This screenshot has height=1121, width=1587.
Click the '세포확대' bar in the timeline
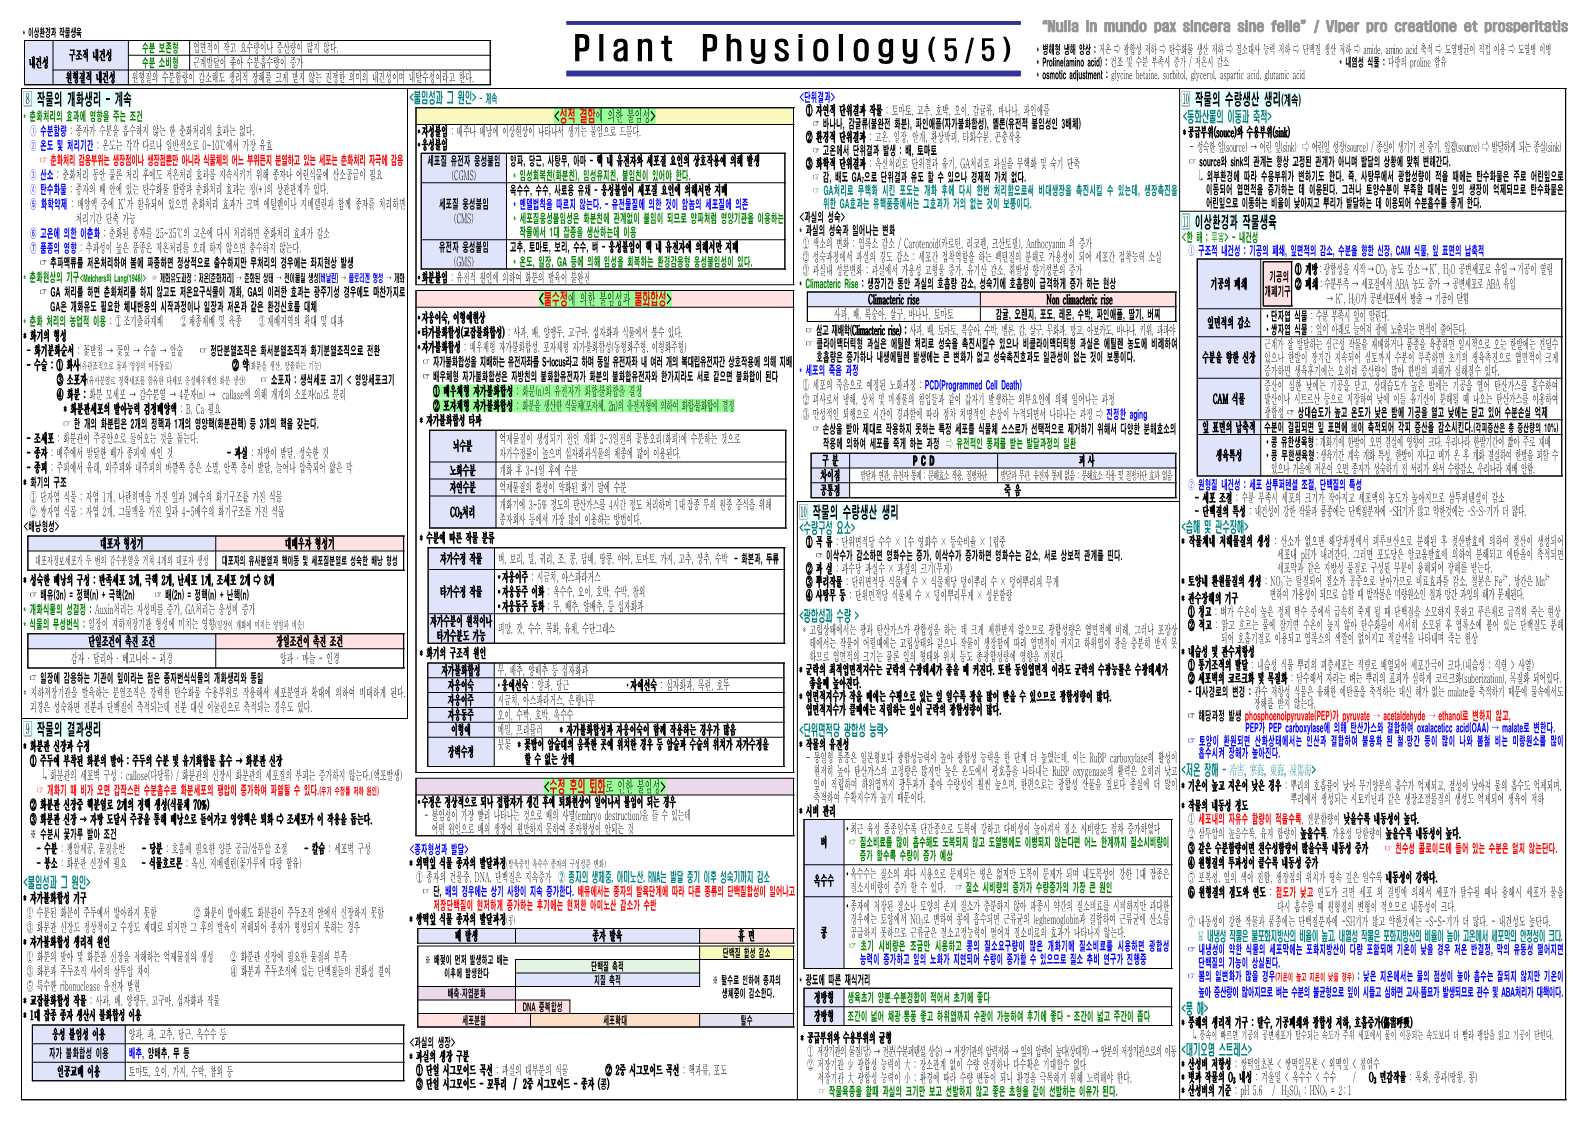coord(616,1020)
